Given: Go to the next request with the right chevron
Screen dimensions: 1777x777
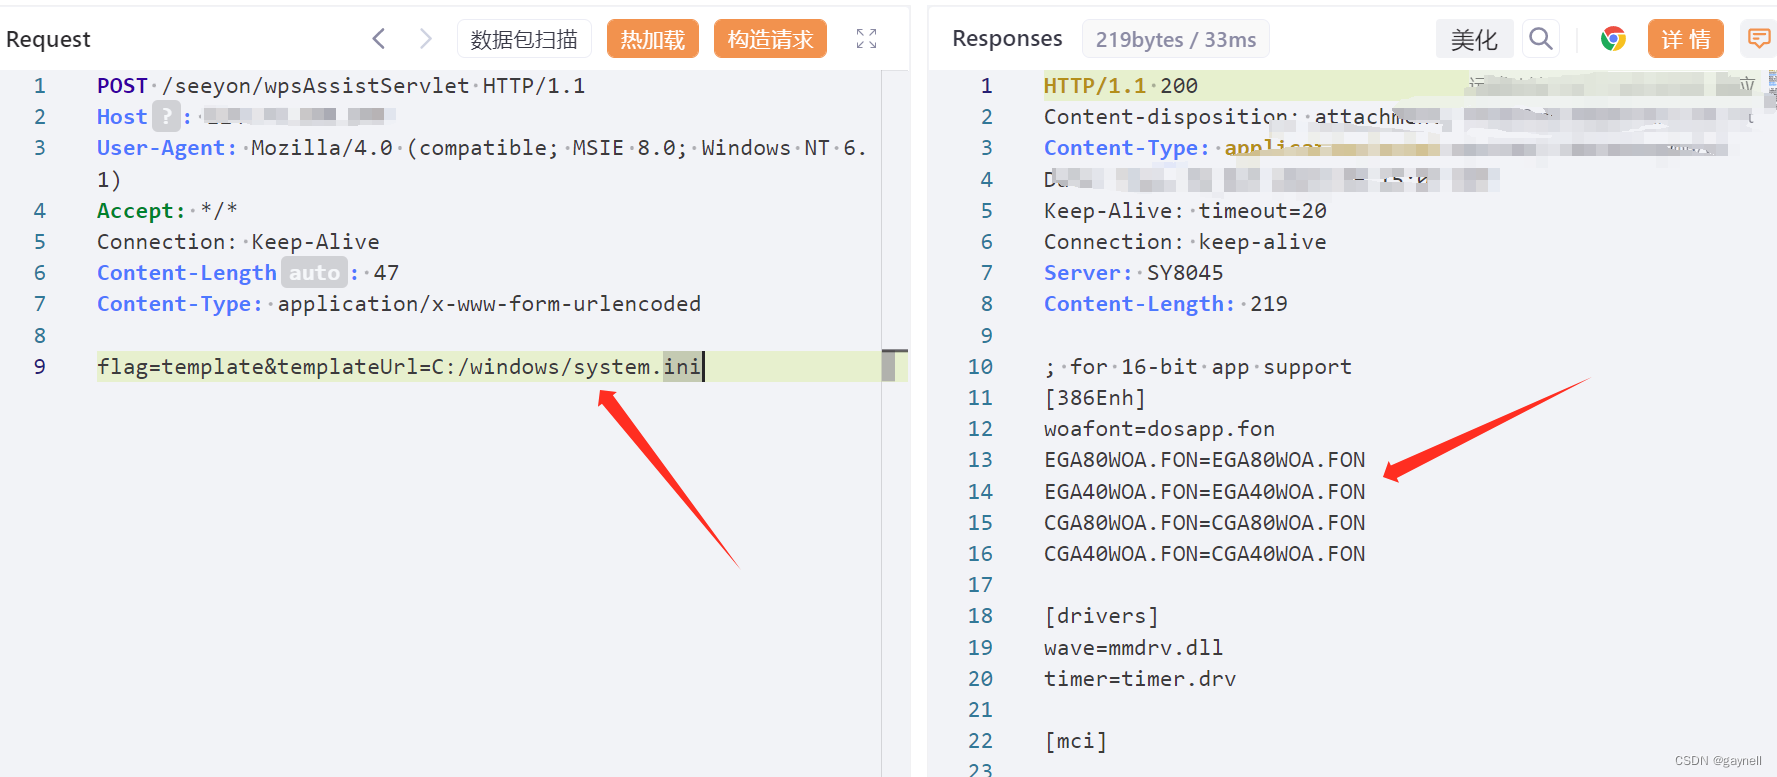Looking at the screenshot, I should point(425,39).
